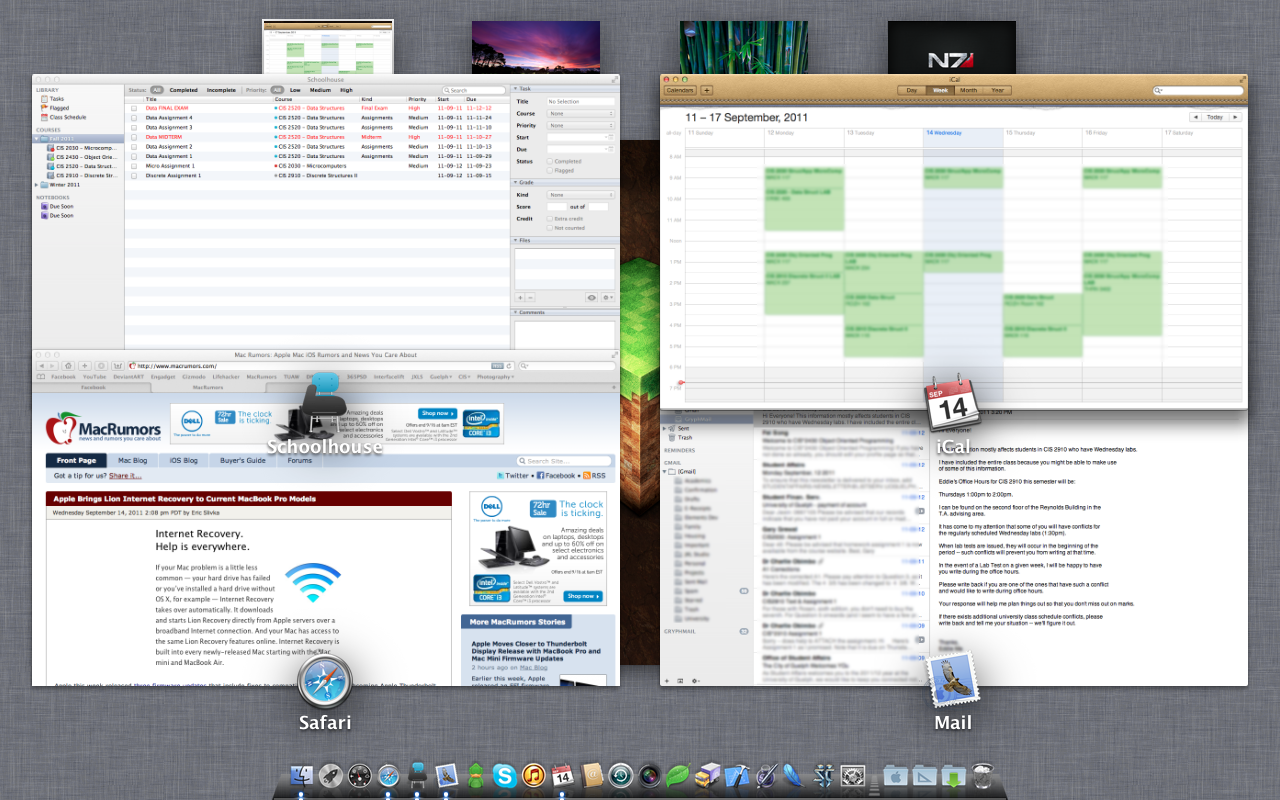Select the large Schoolhouse chair badge icon
This screenshot has height=800, width=1280.
[325, 403]
